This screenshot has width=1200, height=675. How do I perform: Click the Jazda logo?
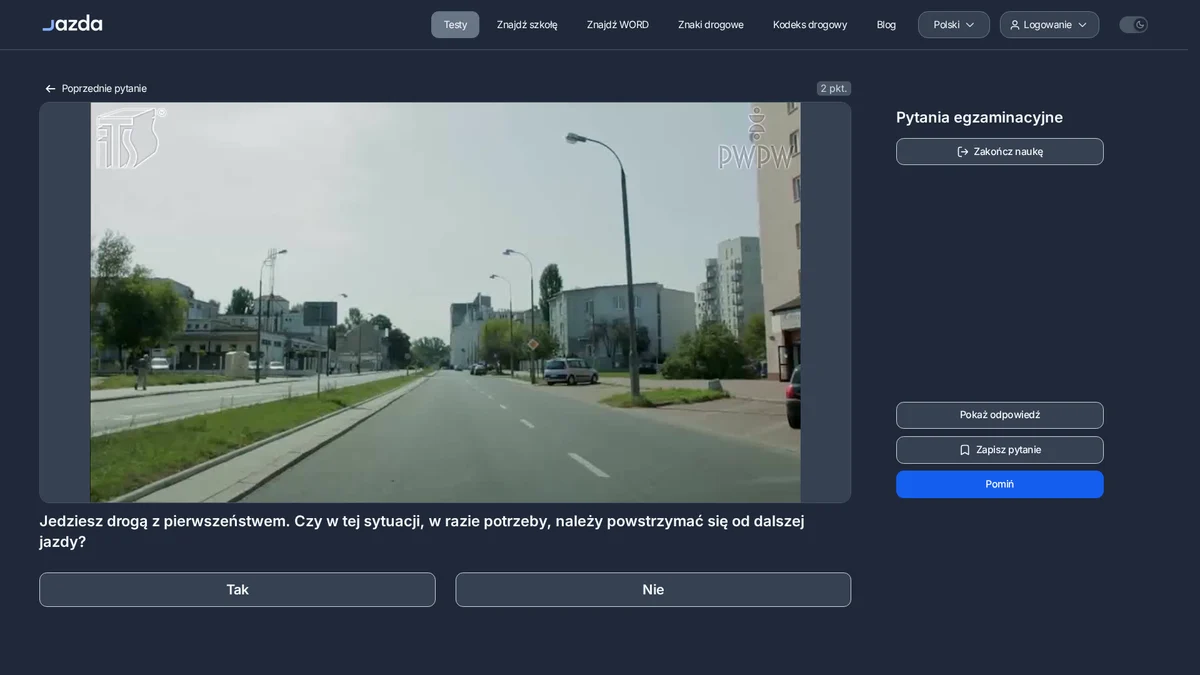[x=72, y=24]
